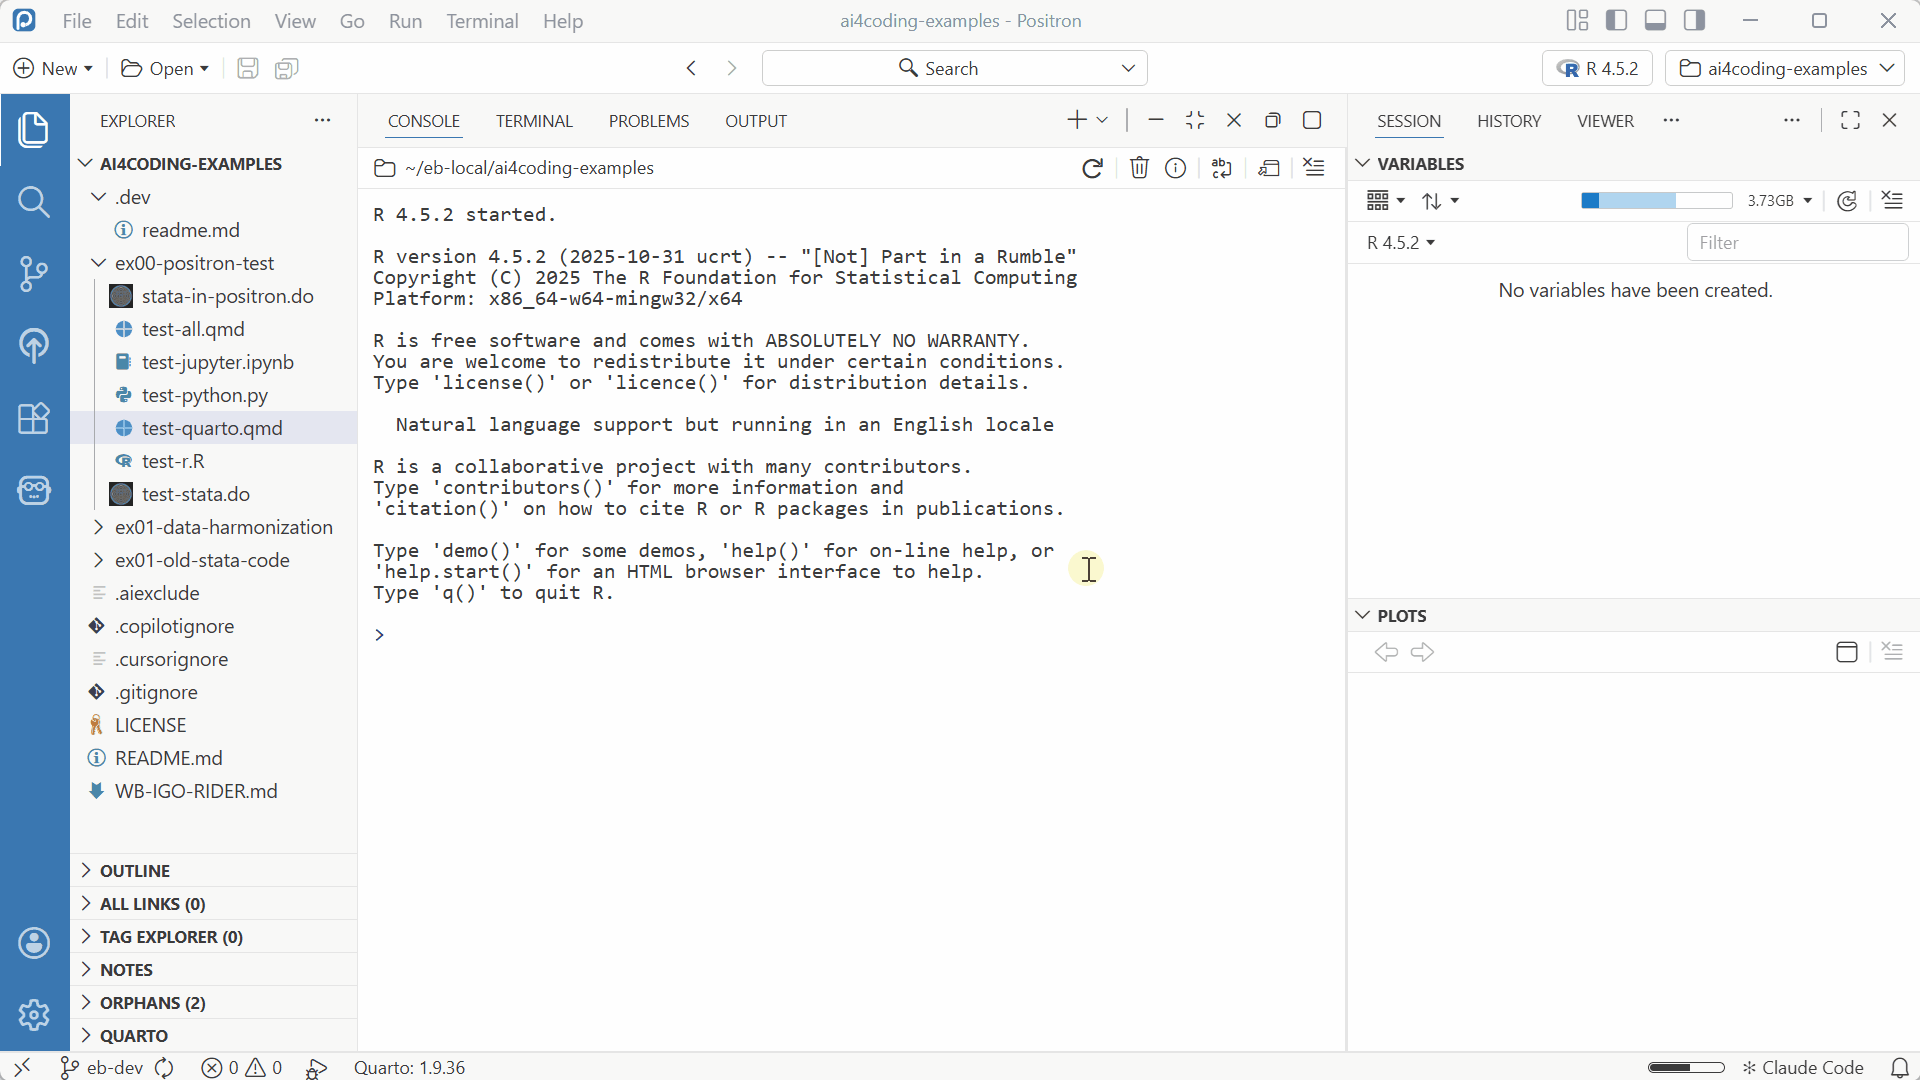The height and width of the screenshot is (1080, 1920).
Task: Open the ai4coding-examples folder dropdown
Action: coord(1785,68)
